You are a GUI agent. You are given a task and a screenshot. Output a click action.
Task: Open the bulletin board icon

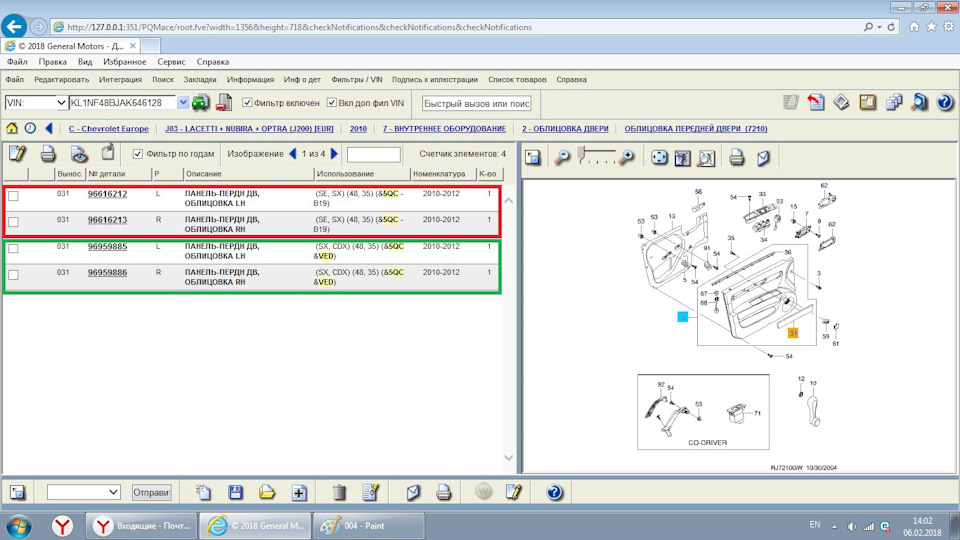point(868,102)
